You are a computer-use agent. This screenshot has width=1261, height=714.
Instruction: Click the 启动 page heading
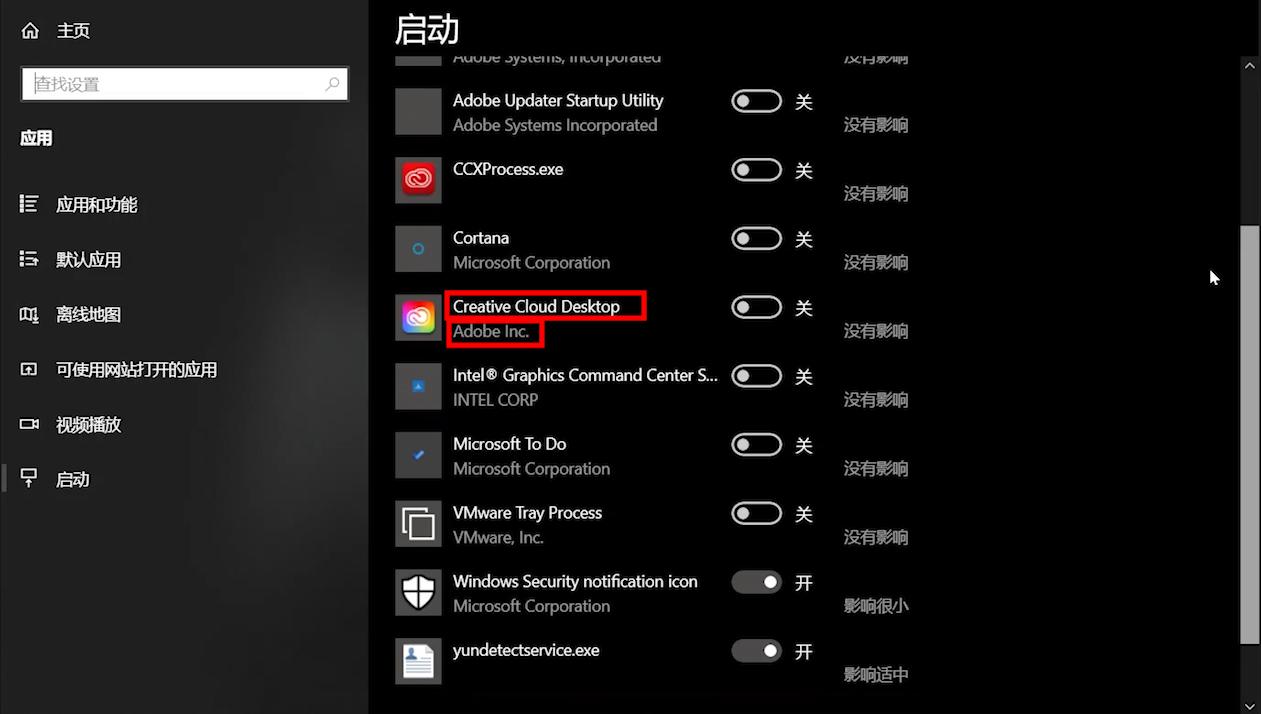click(427, 29)
